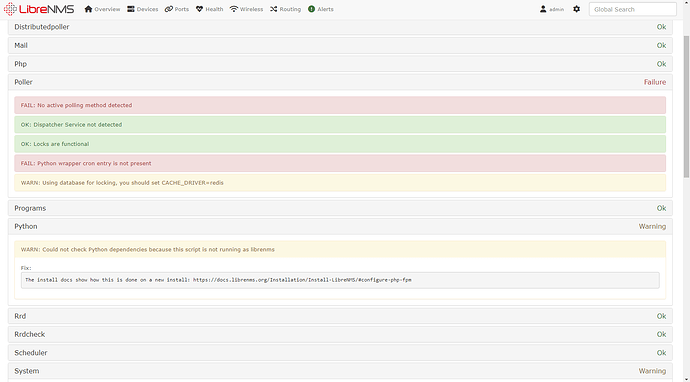Click the Routing shuffle icon
Screen dimensions: 690x382
click(x=274, y=9)
